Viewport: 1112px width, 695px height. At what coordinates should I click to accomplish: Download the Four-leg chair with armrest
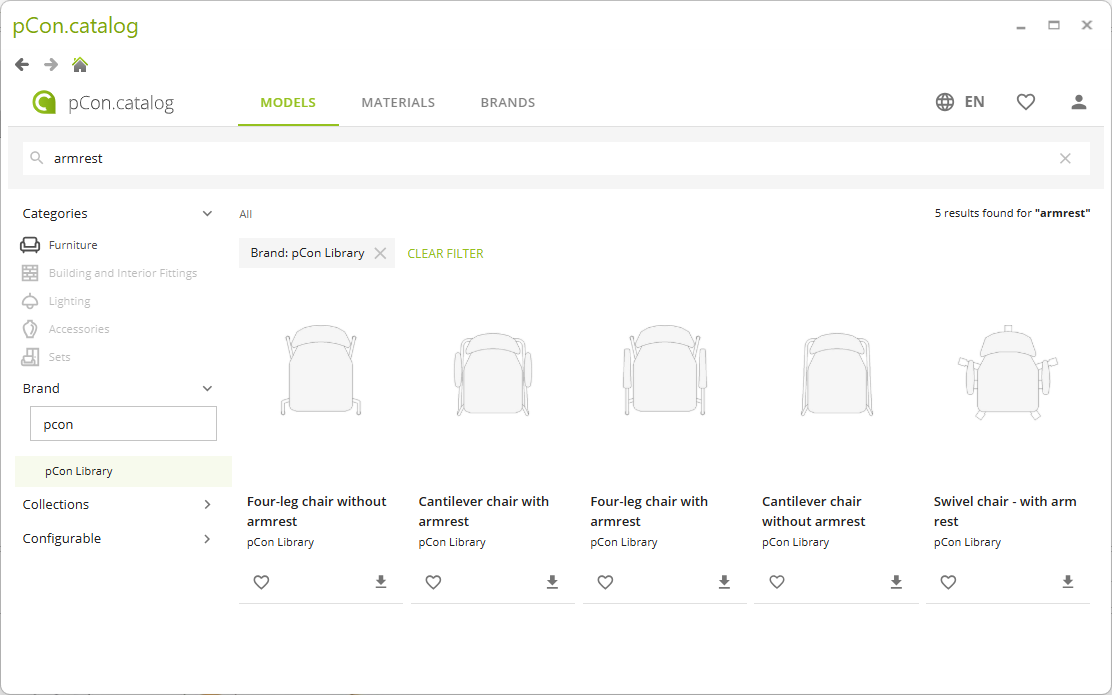pos(724,582)
